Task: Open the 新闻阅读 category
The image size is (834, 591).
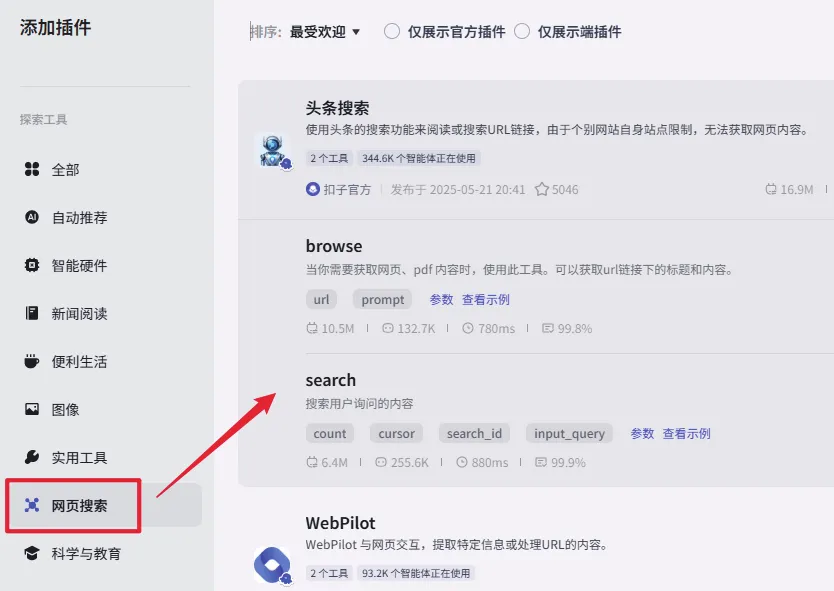Action: [79, 313]
